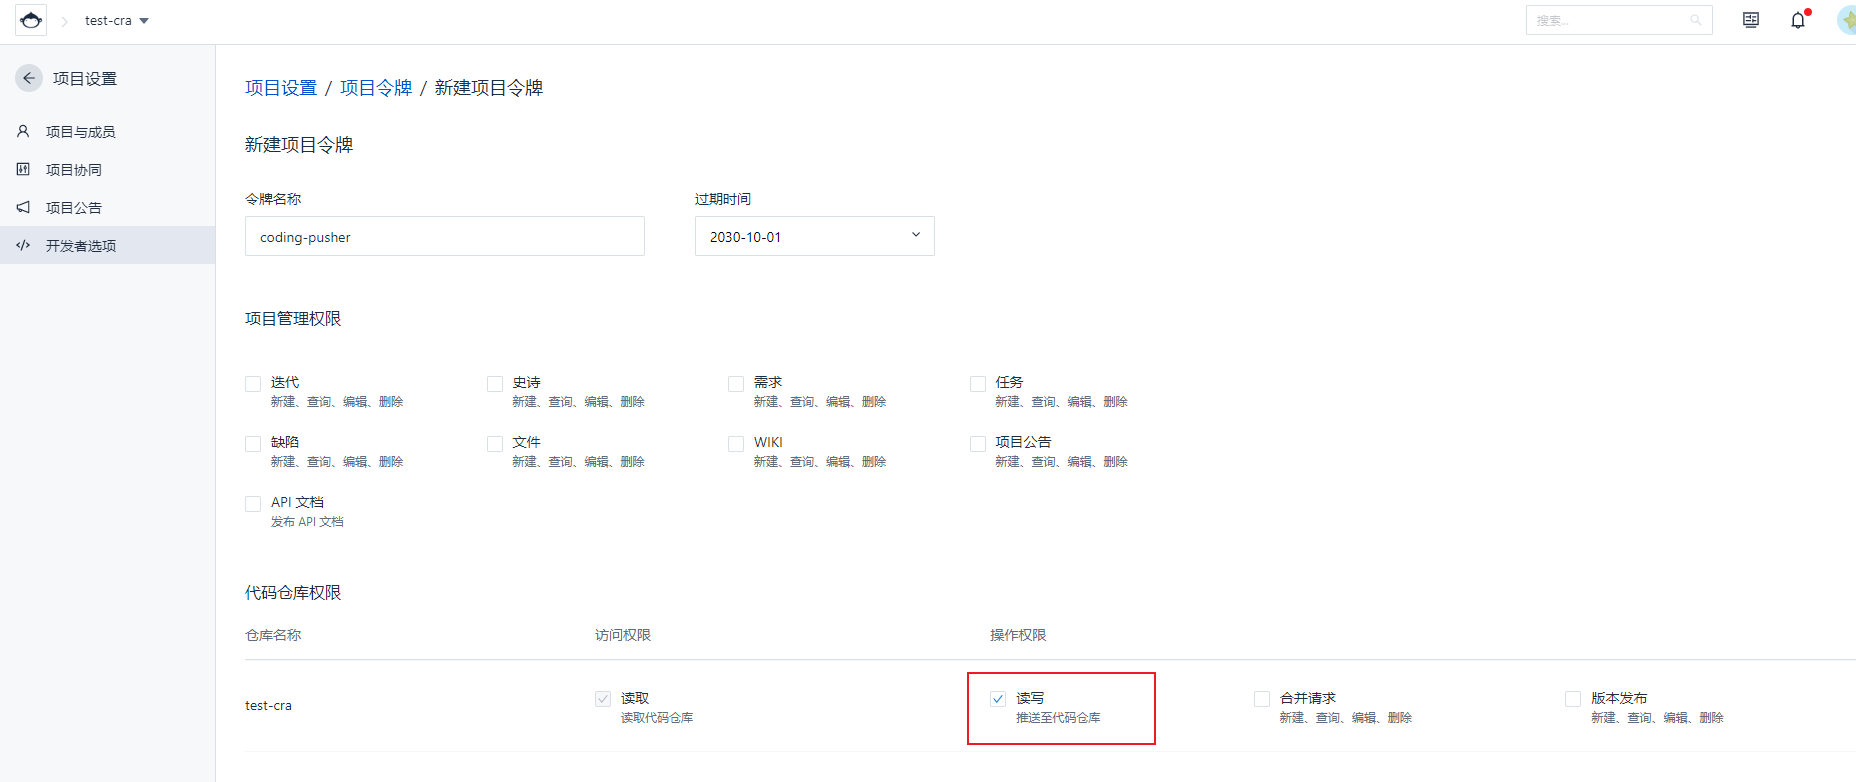Uncheck the 读写 push permission checkbox
The image size is (1856, 782).
click(998, 699)
